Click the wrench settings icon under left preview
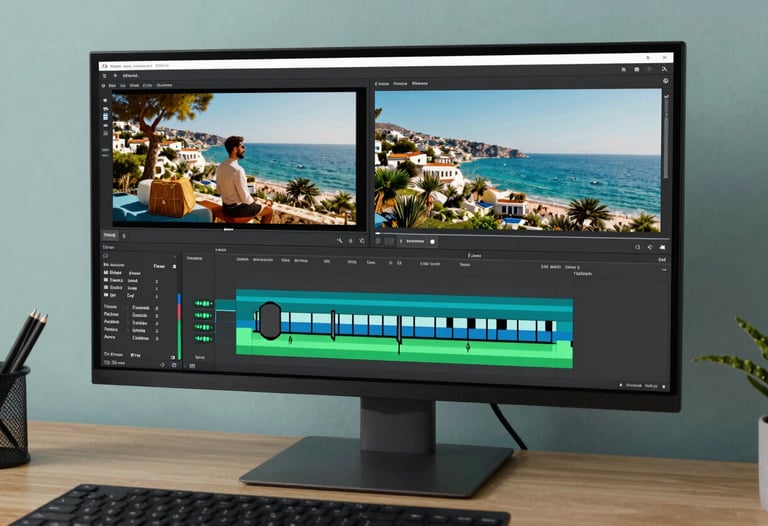 coord(339,240)
